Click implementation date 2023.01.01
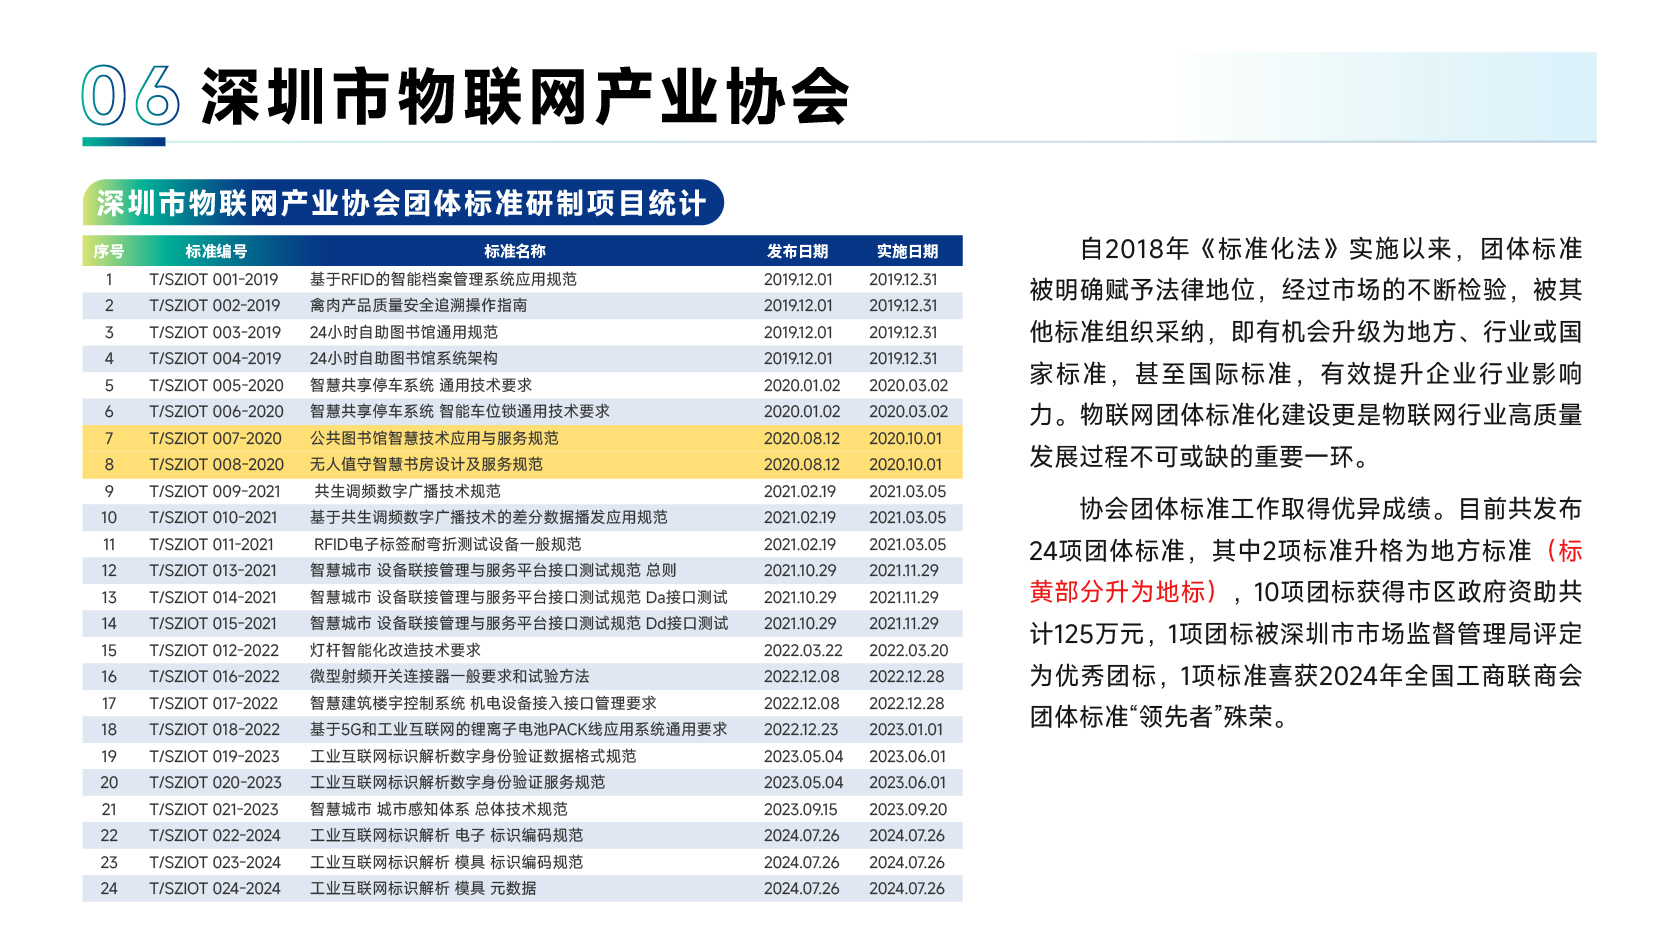 906,729
